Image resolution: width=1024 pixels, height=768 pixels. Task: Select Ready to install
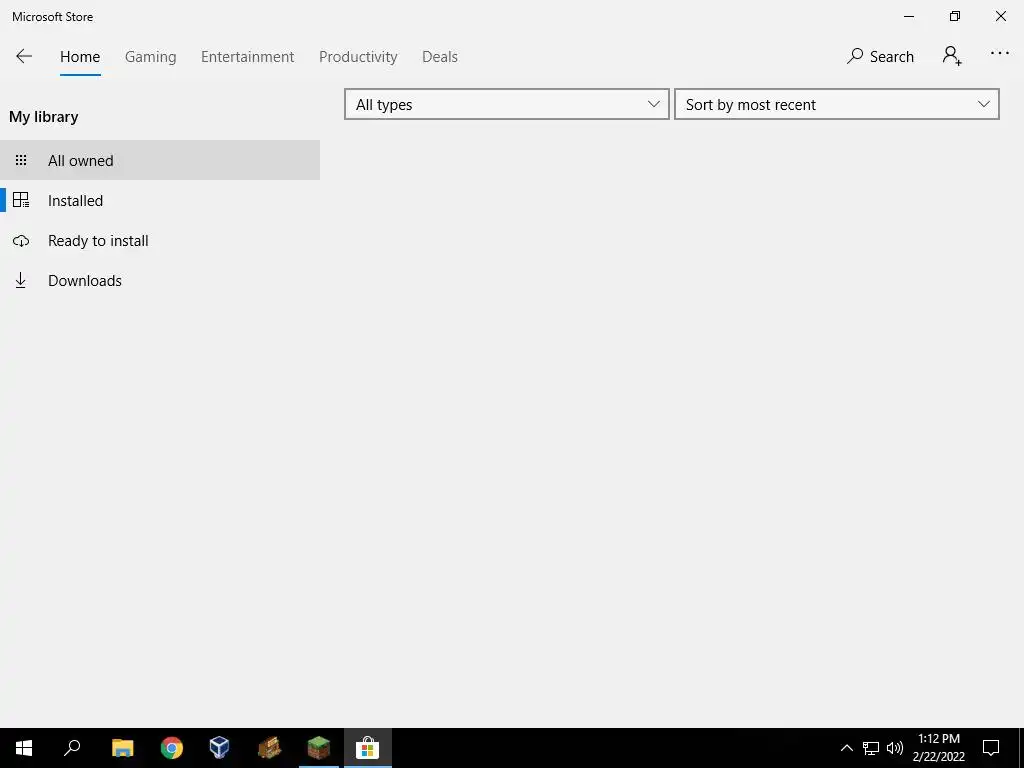(160, 240)
